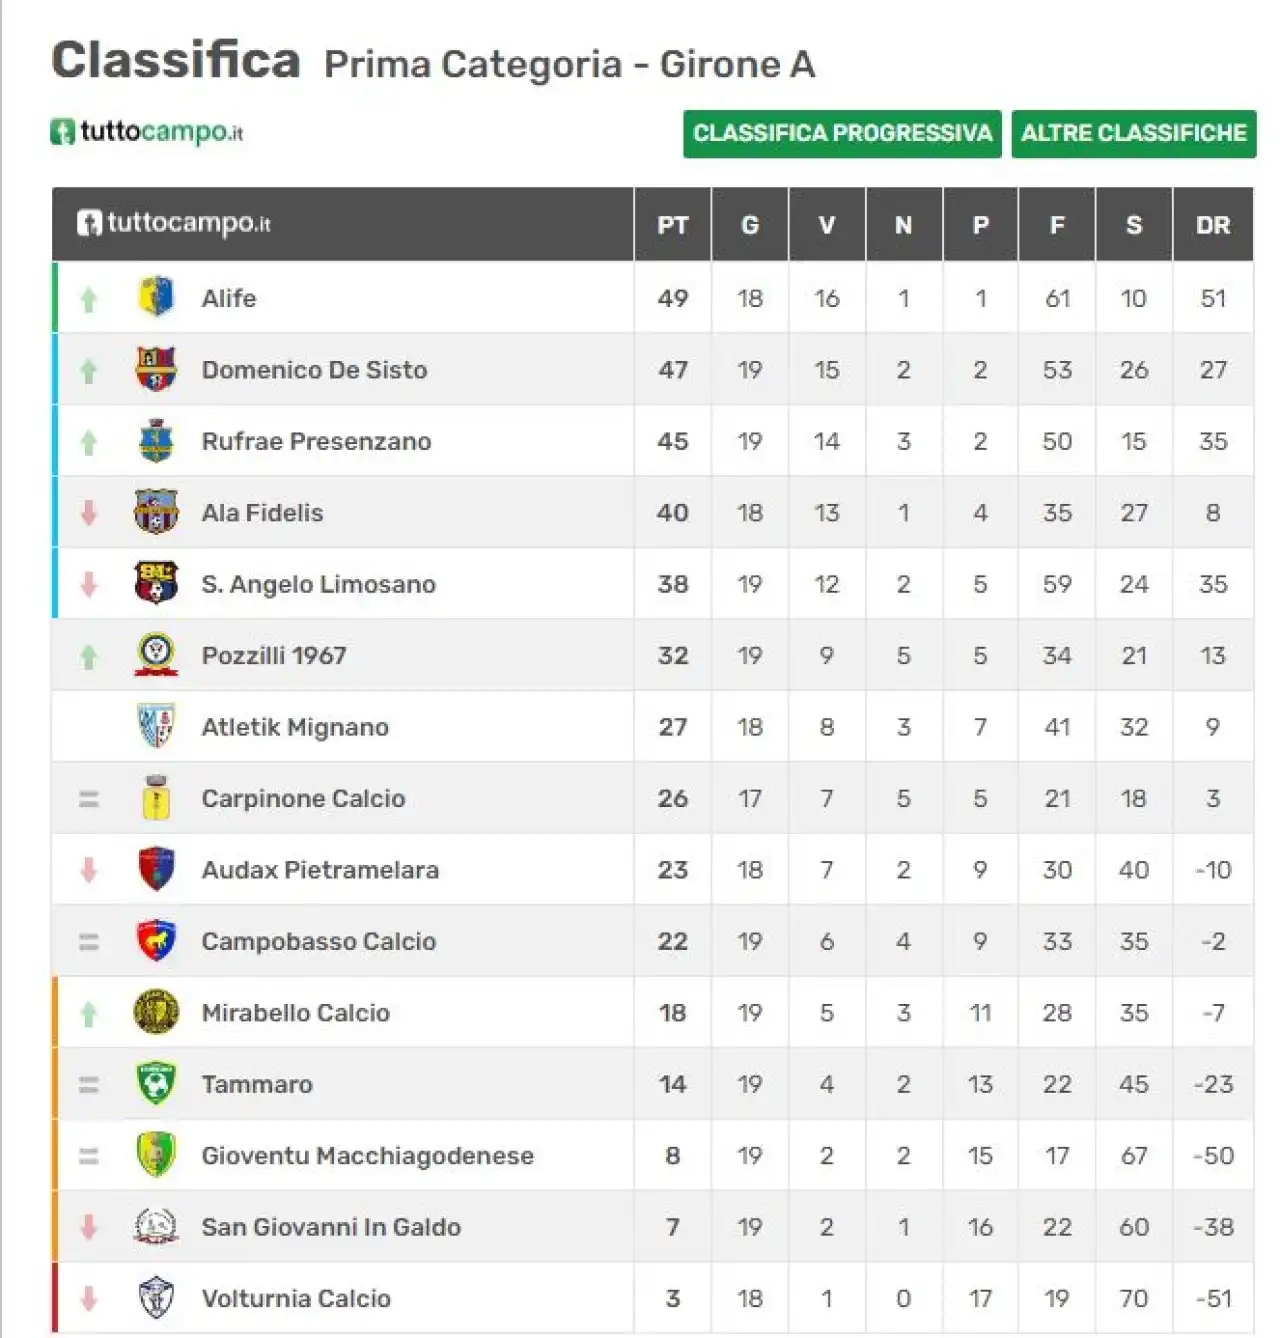Open the Classifica Progressiva view

pos(842,133)
